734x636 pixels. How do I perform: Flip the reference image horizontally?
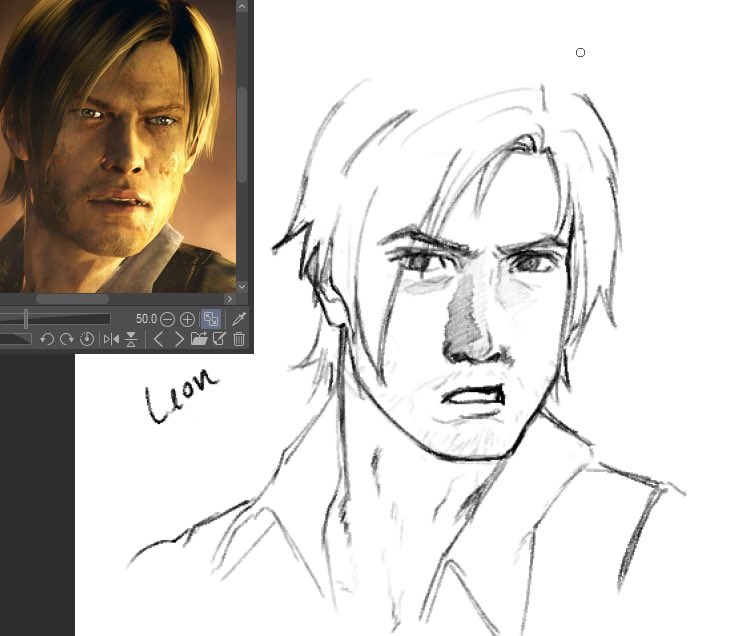[111, 339]
